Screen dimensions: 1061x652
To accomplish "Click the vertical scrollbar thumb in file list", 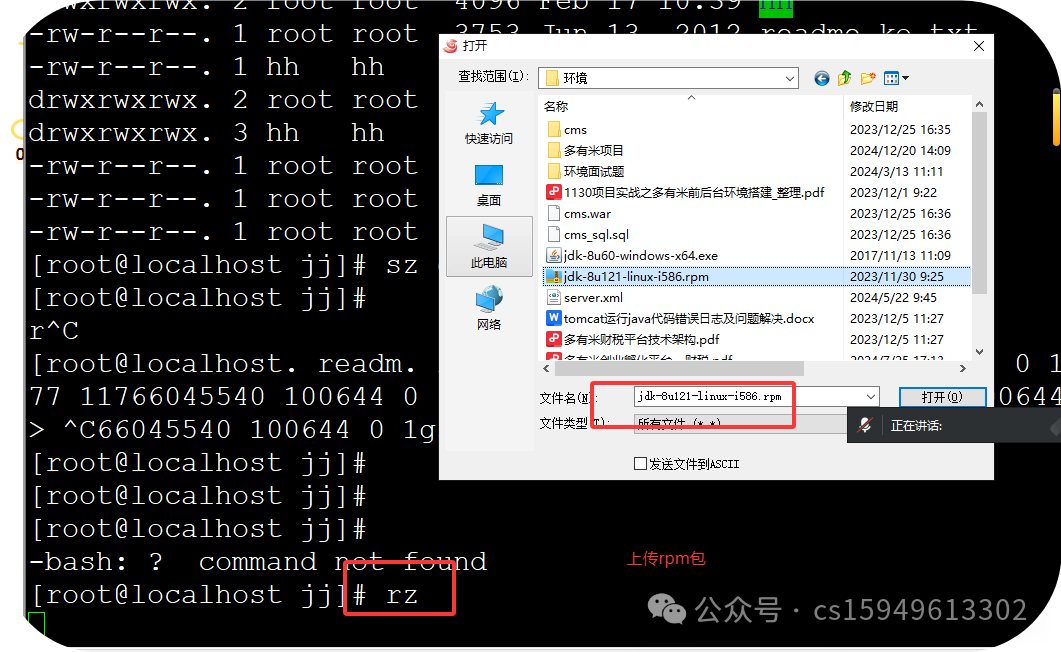I will pyautogui.click(x=979, y=203).
